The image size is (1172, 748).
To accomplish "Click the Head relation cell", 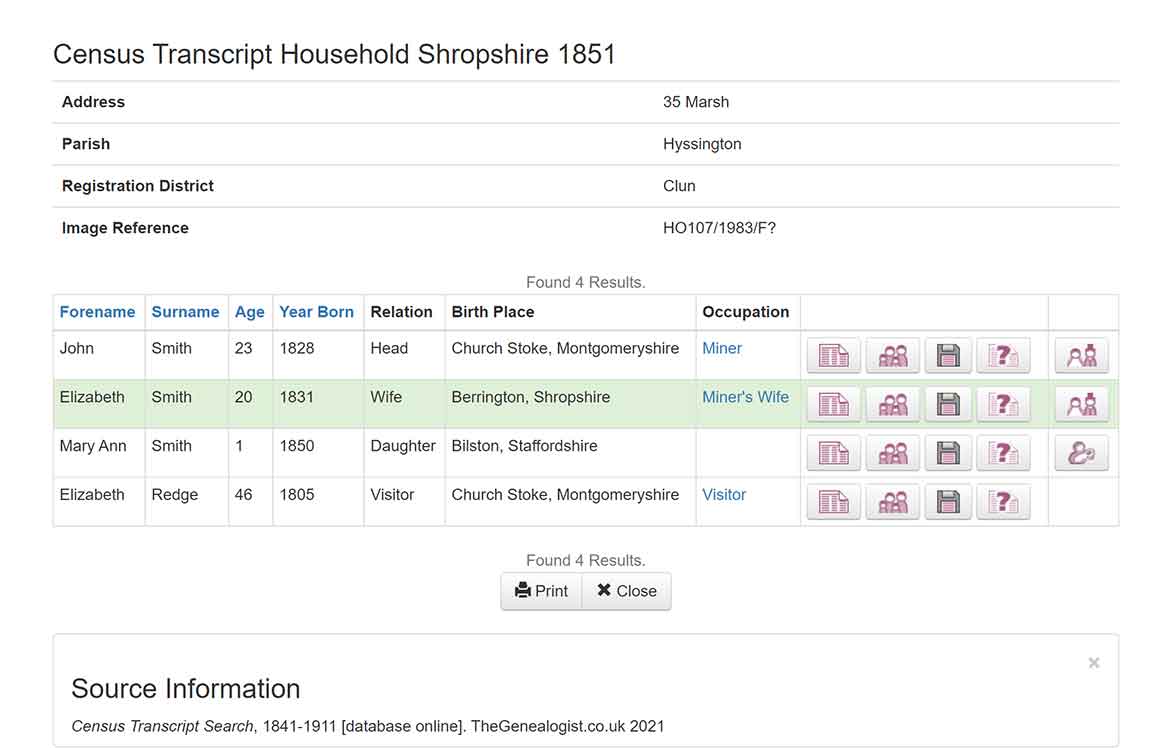I will click(x=404, y=356).
